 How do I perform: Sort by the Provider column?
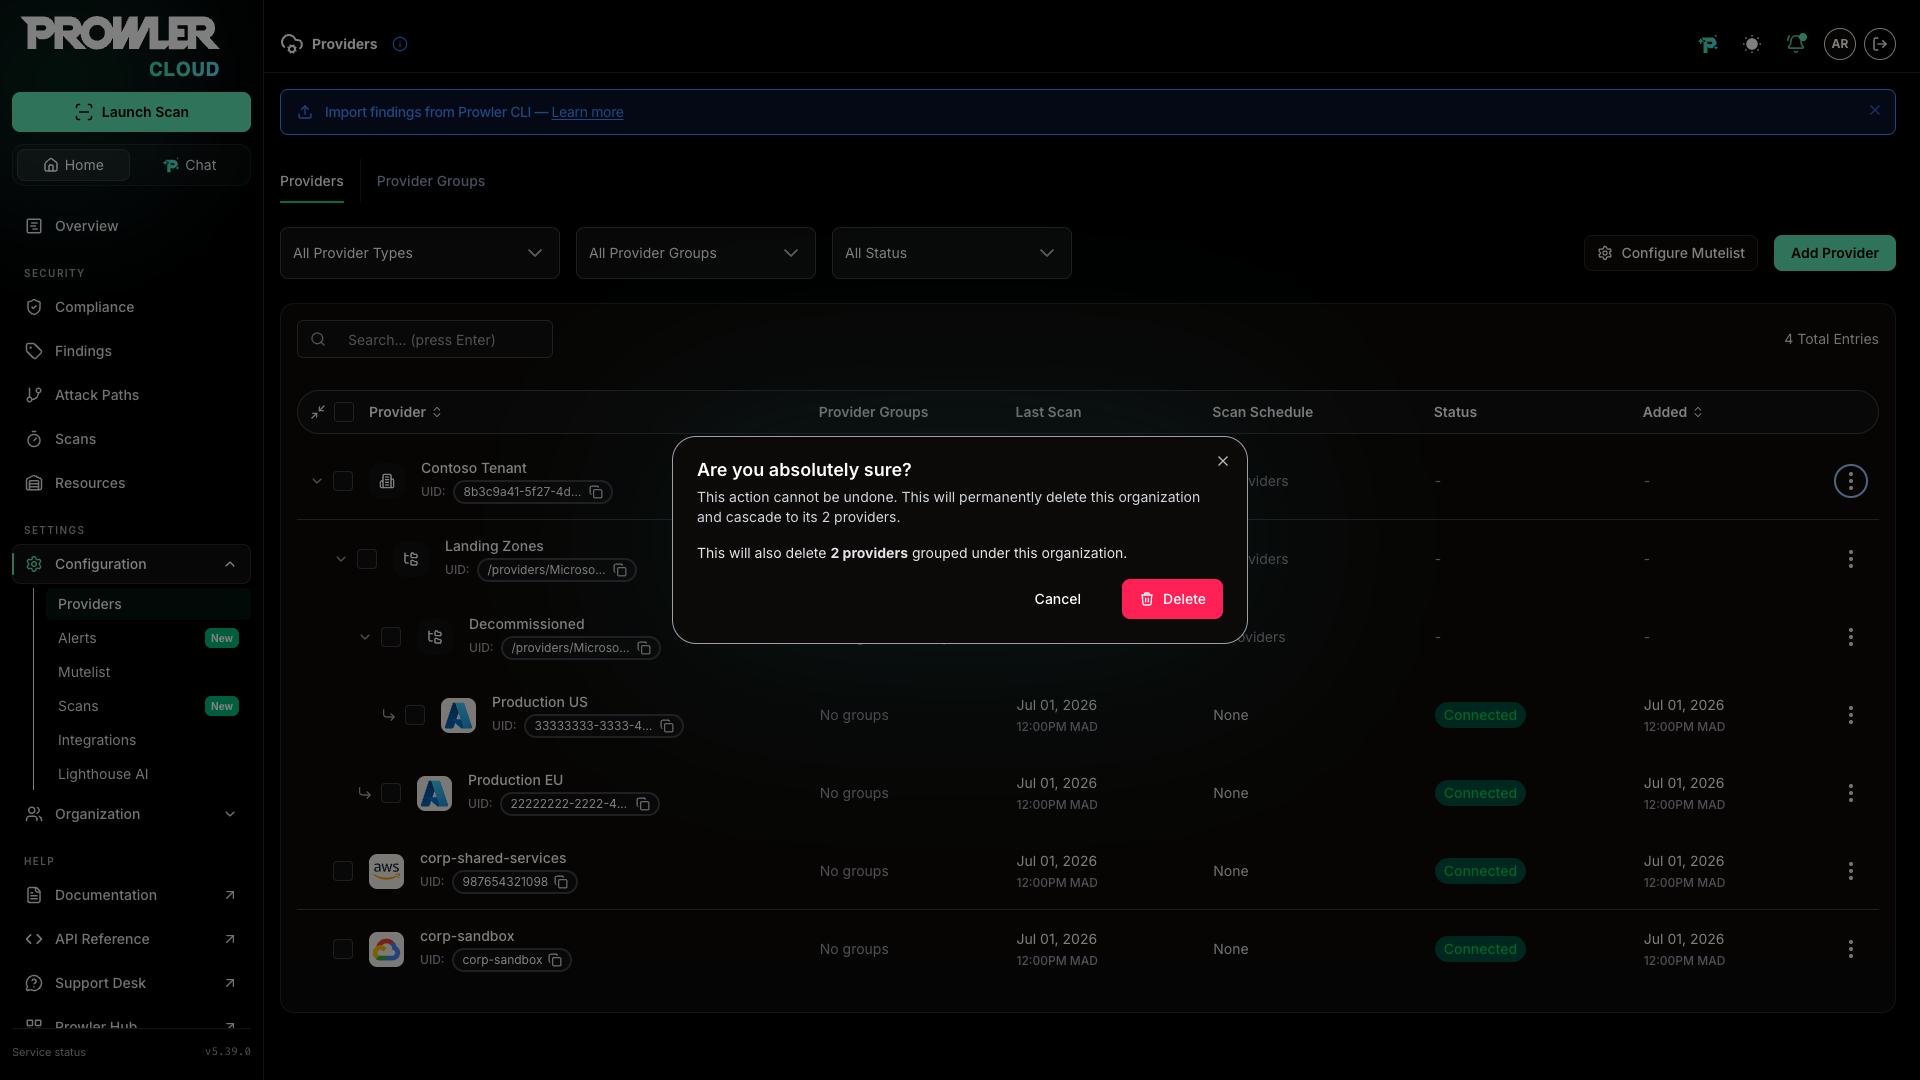tap(405, 412)
